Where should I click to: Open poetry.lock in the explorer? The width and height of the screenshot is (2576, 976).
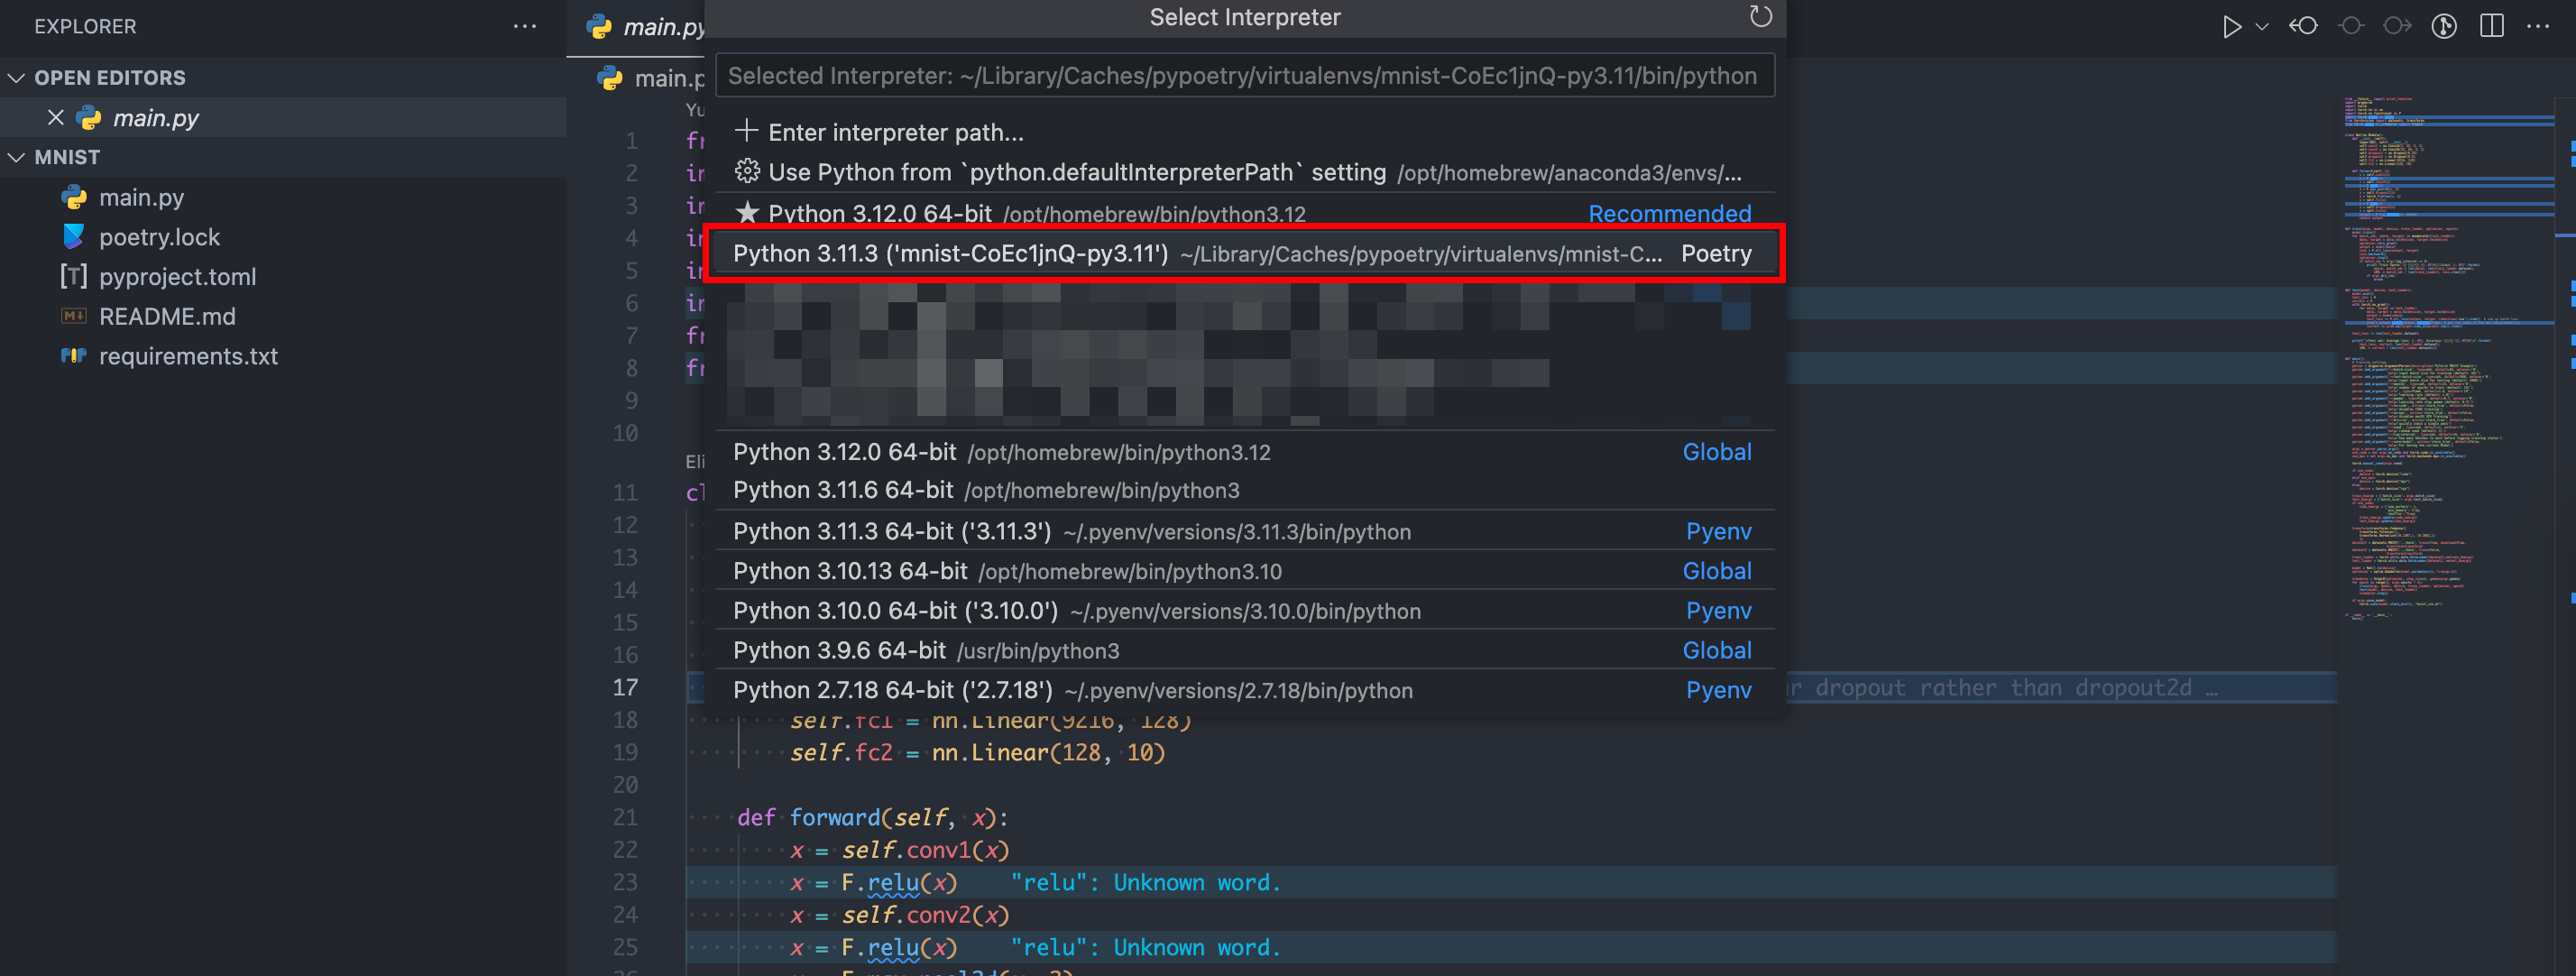point(159,237)
